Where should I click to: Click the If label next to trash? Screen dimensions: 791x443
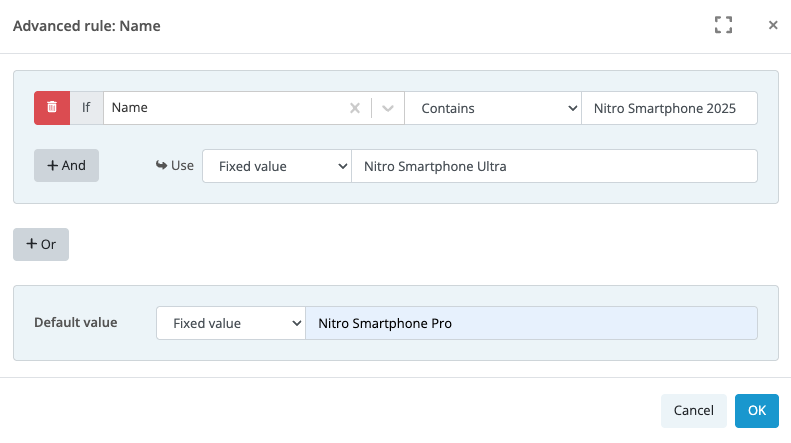(x=87, y=108)
